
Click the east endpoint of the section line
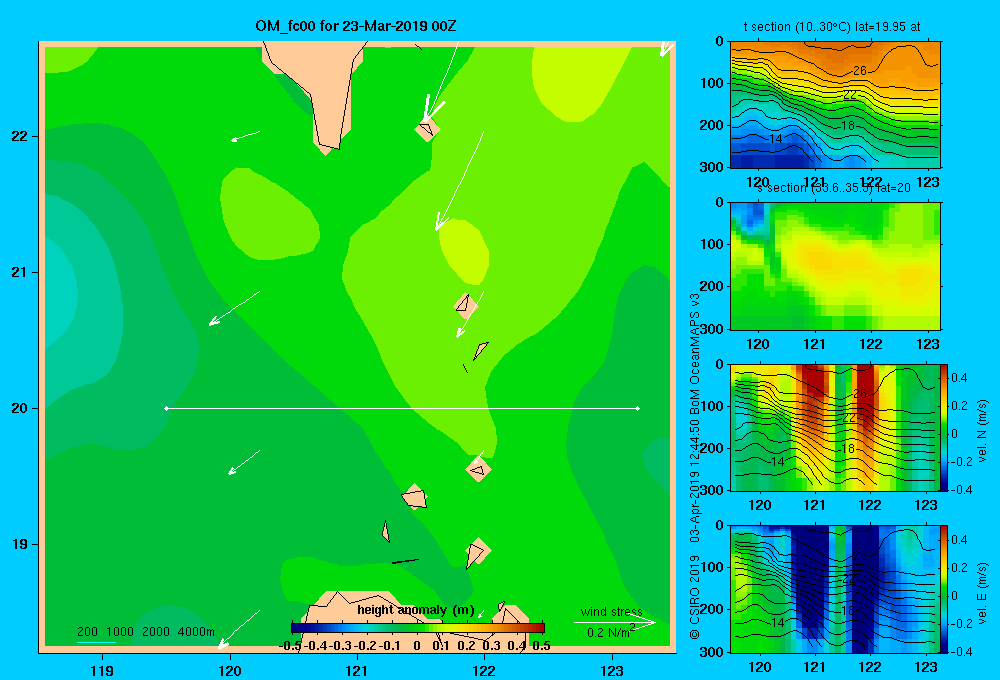pyautogui.click(x=638, y=408)
